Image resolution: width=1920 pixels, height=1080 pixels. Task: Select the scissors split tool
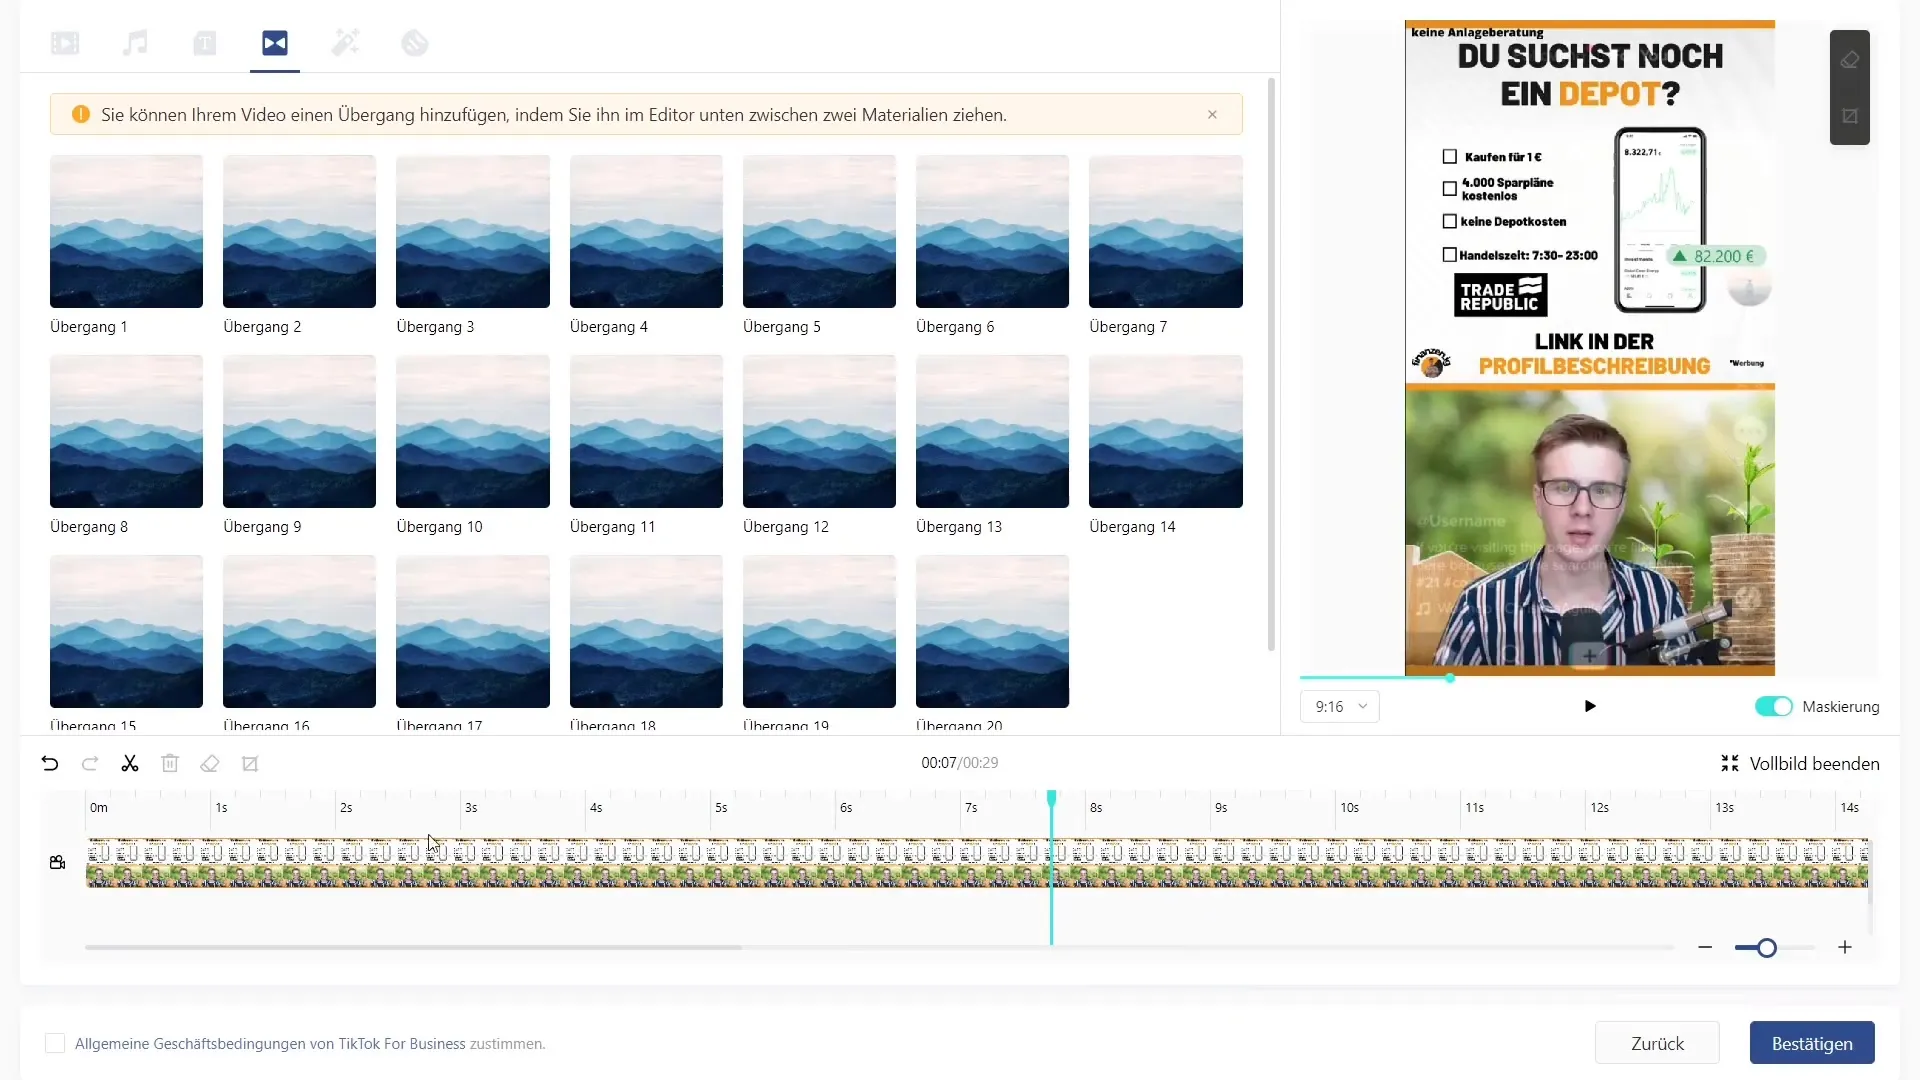point(130,764)
